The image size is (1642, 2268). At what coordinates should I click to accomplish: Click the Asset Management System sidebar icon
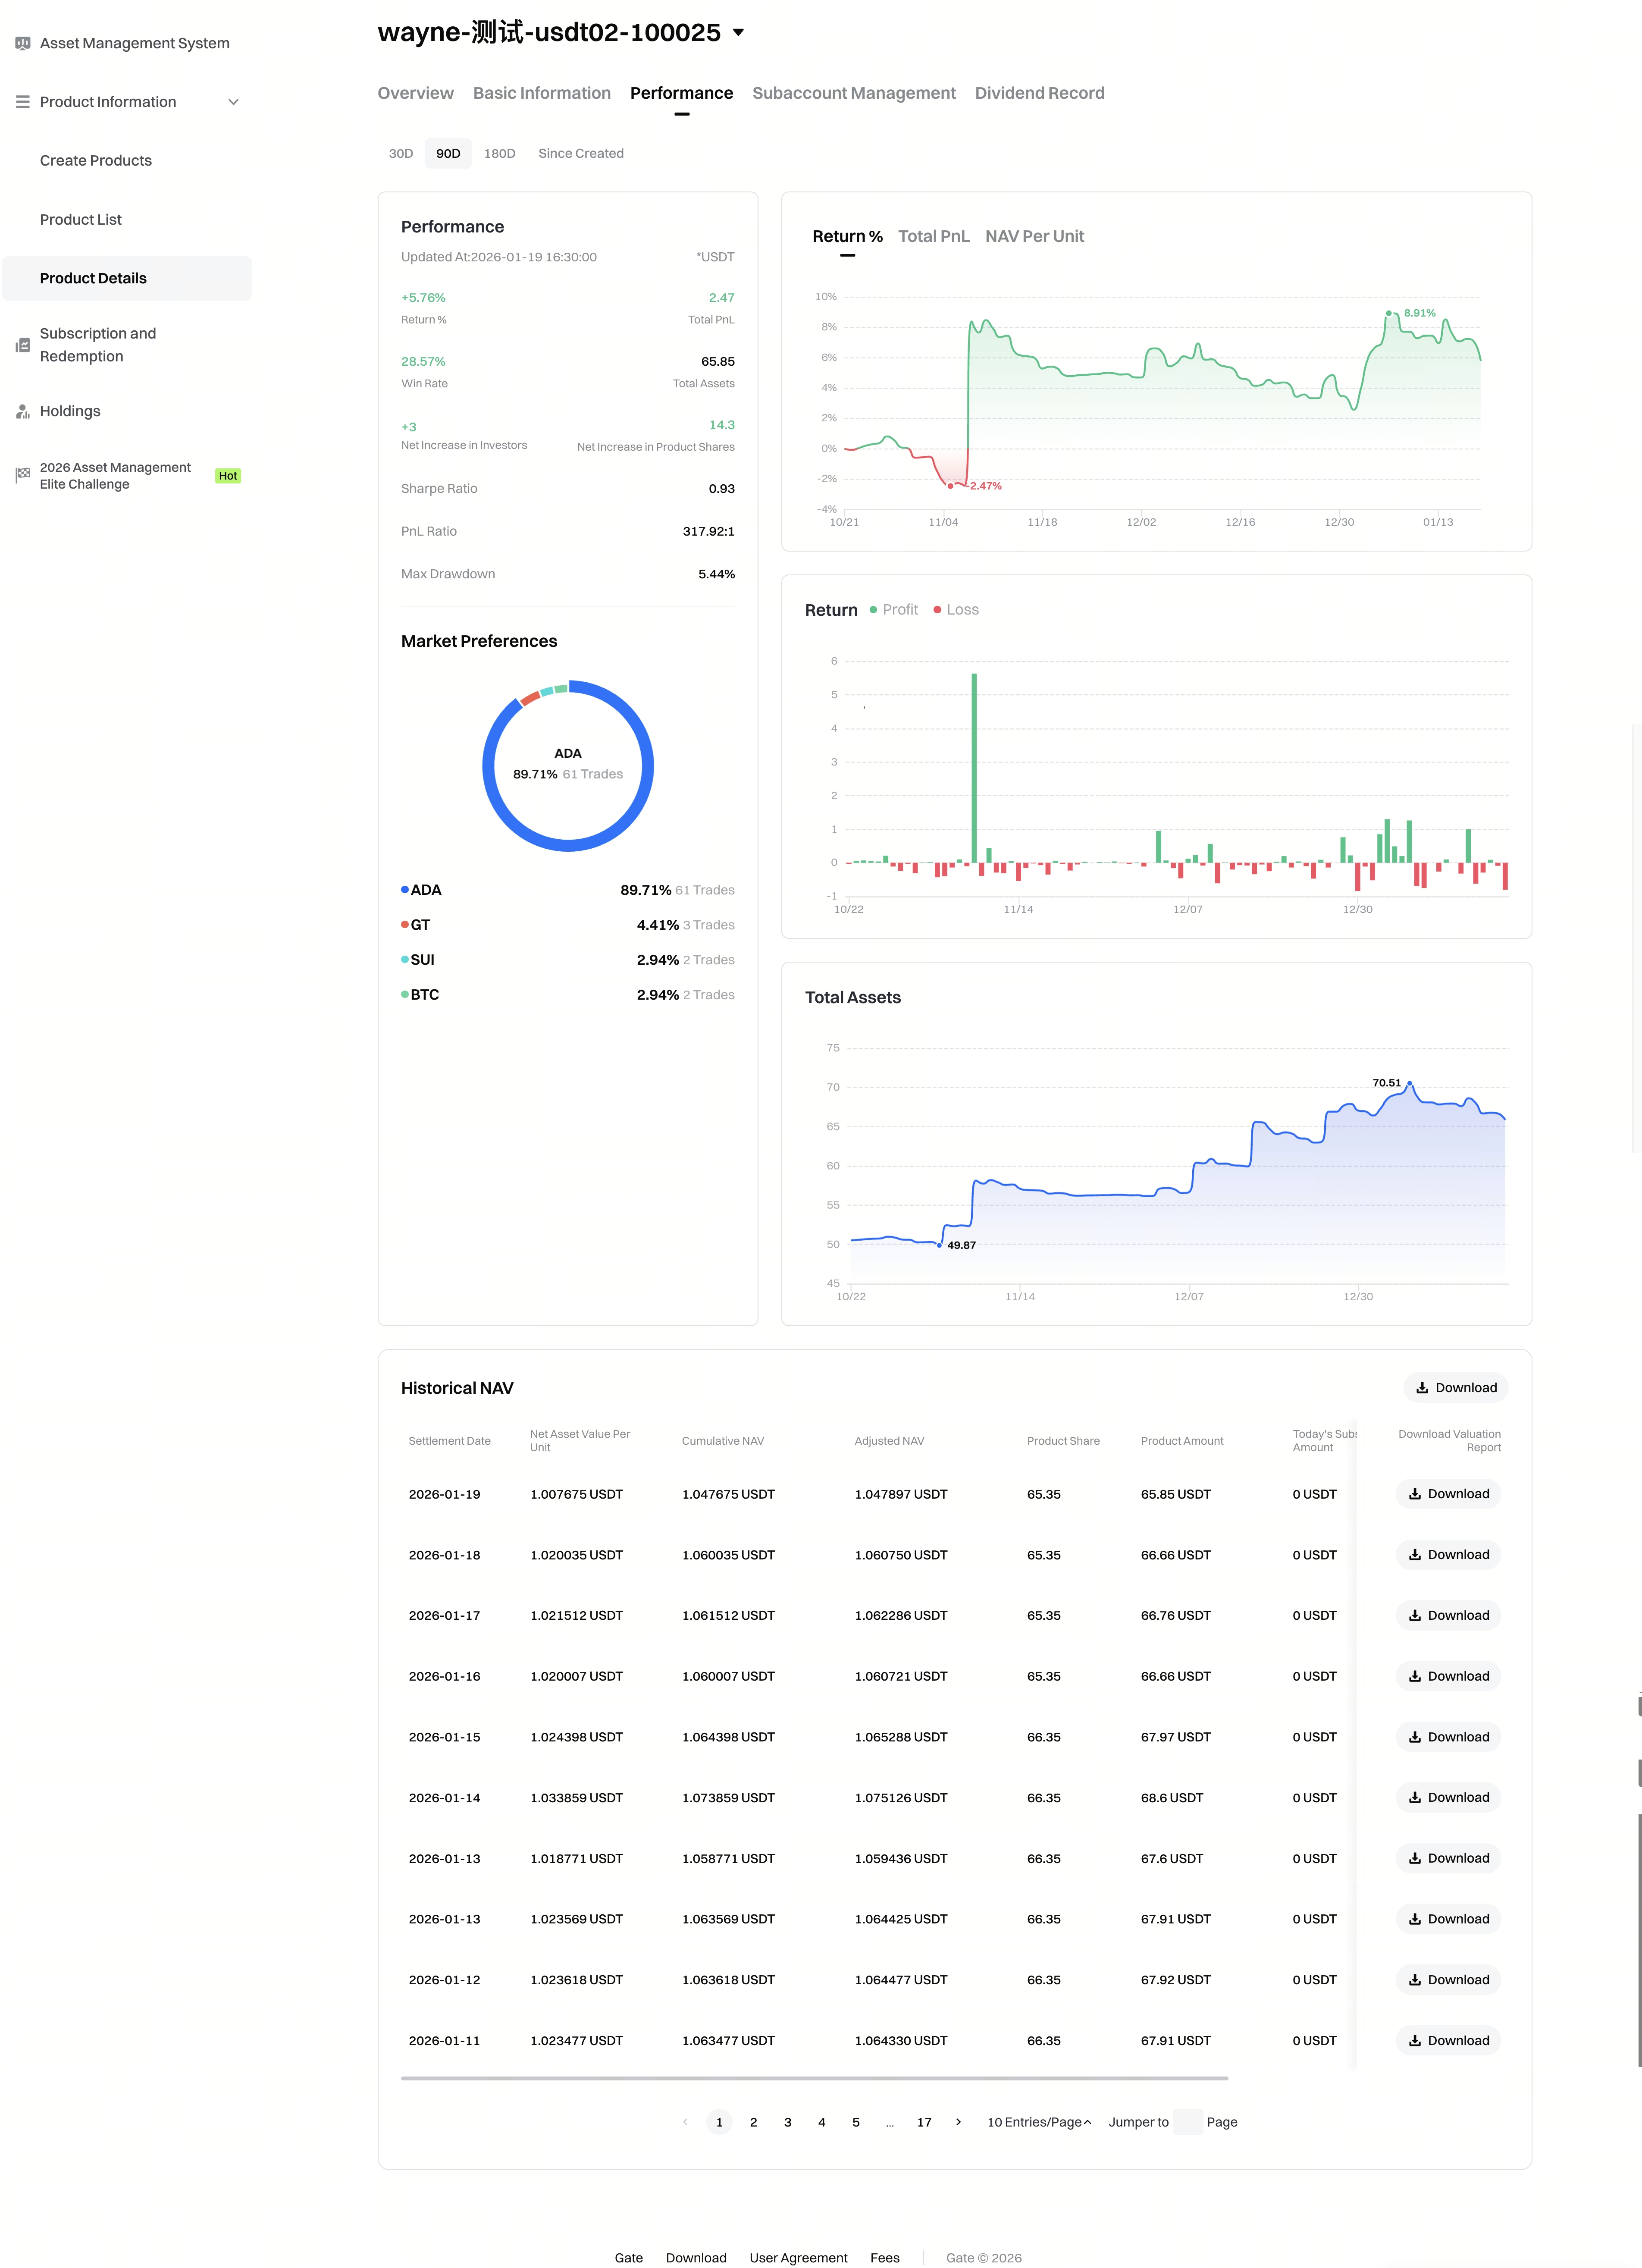pyautogui.click(x=22, y=43)
